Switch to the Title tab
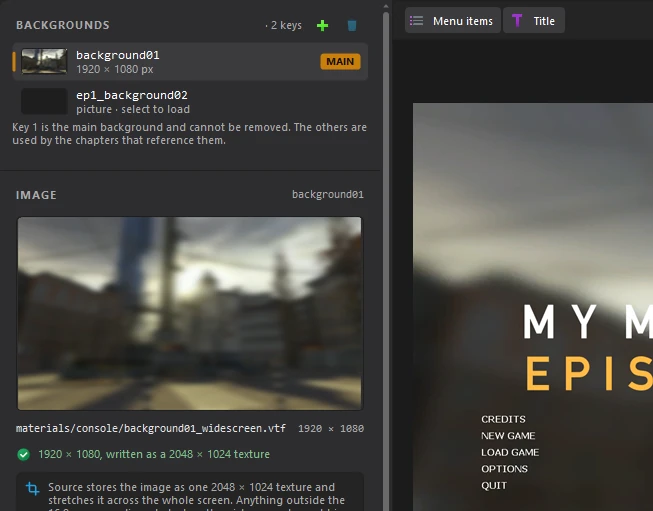Image resolution: width=653 pixels, height=511 pixels. point(534,21)
